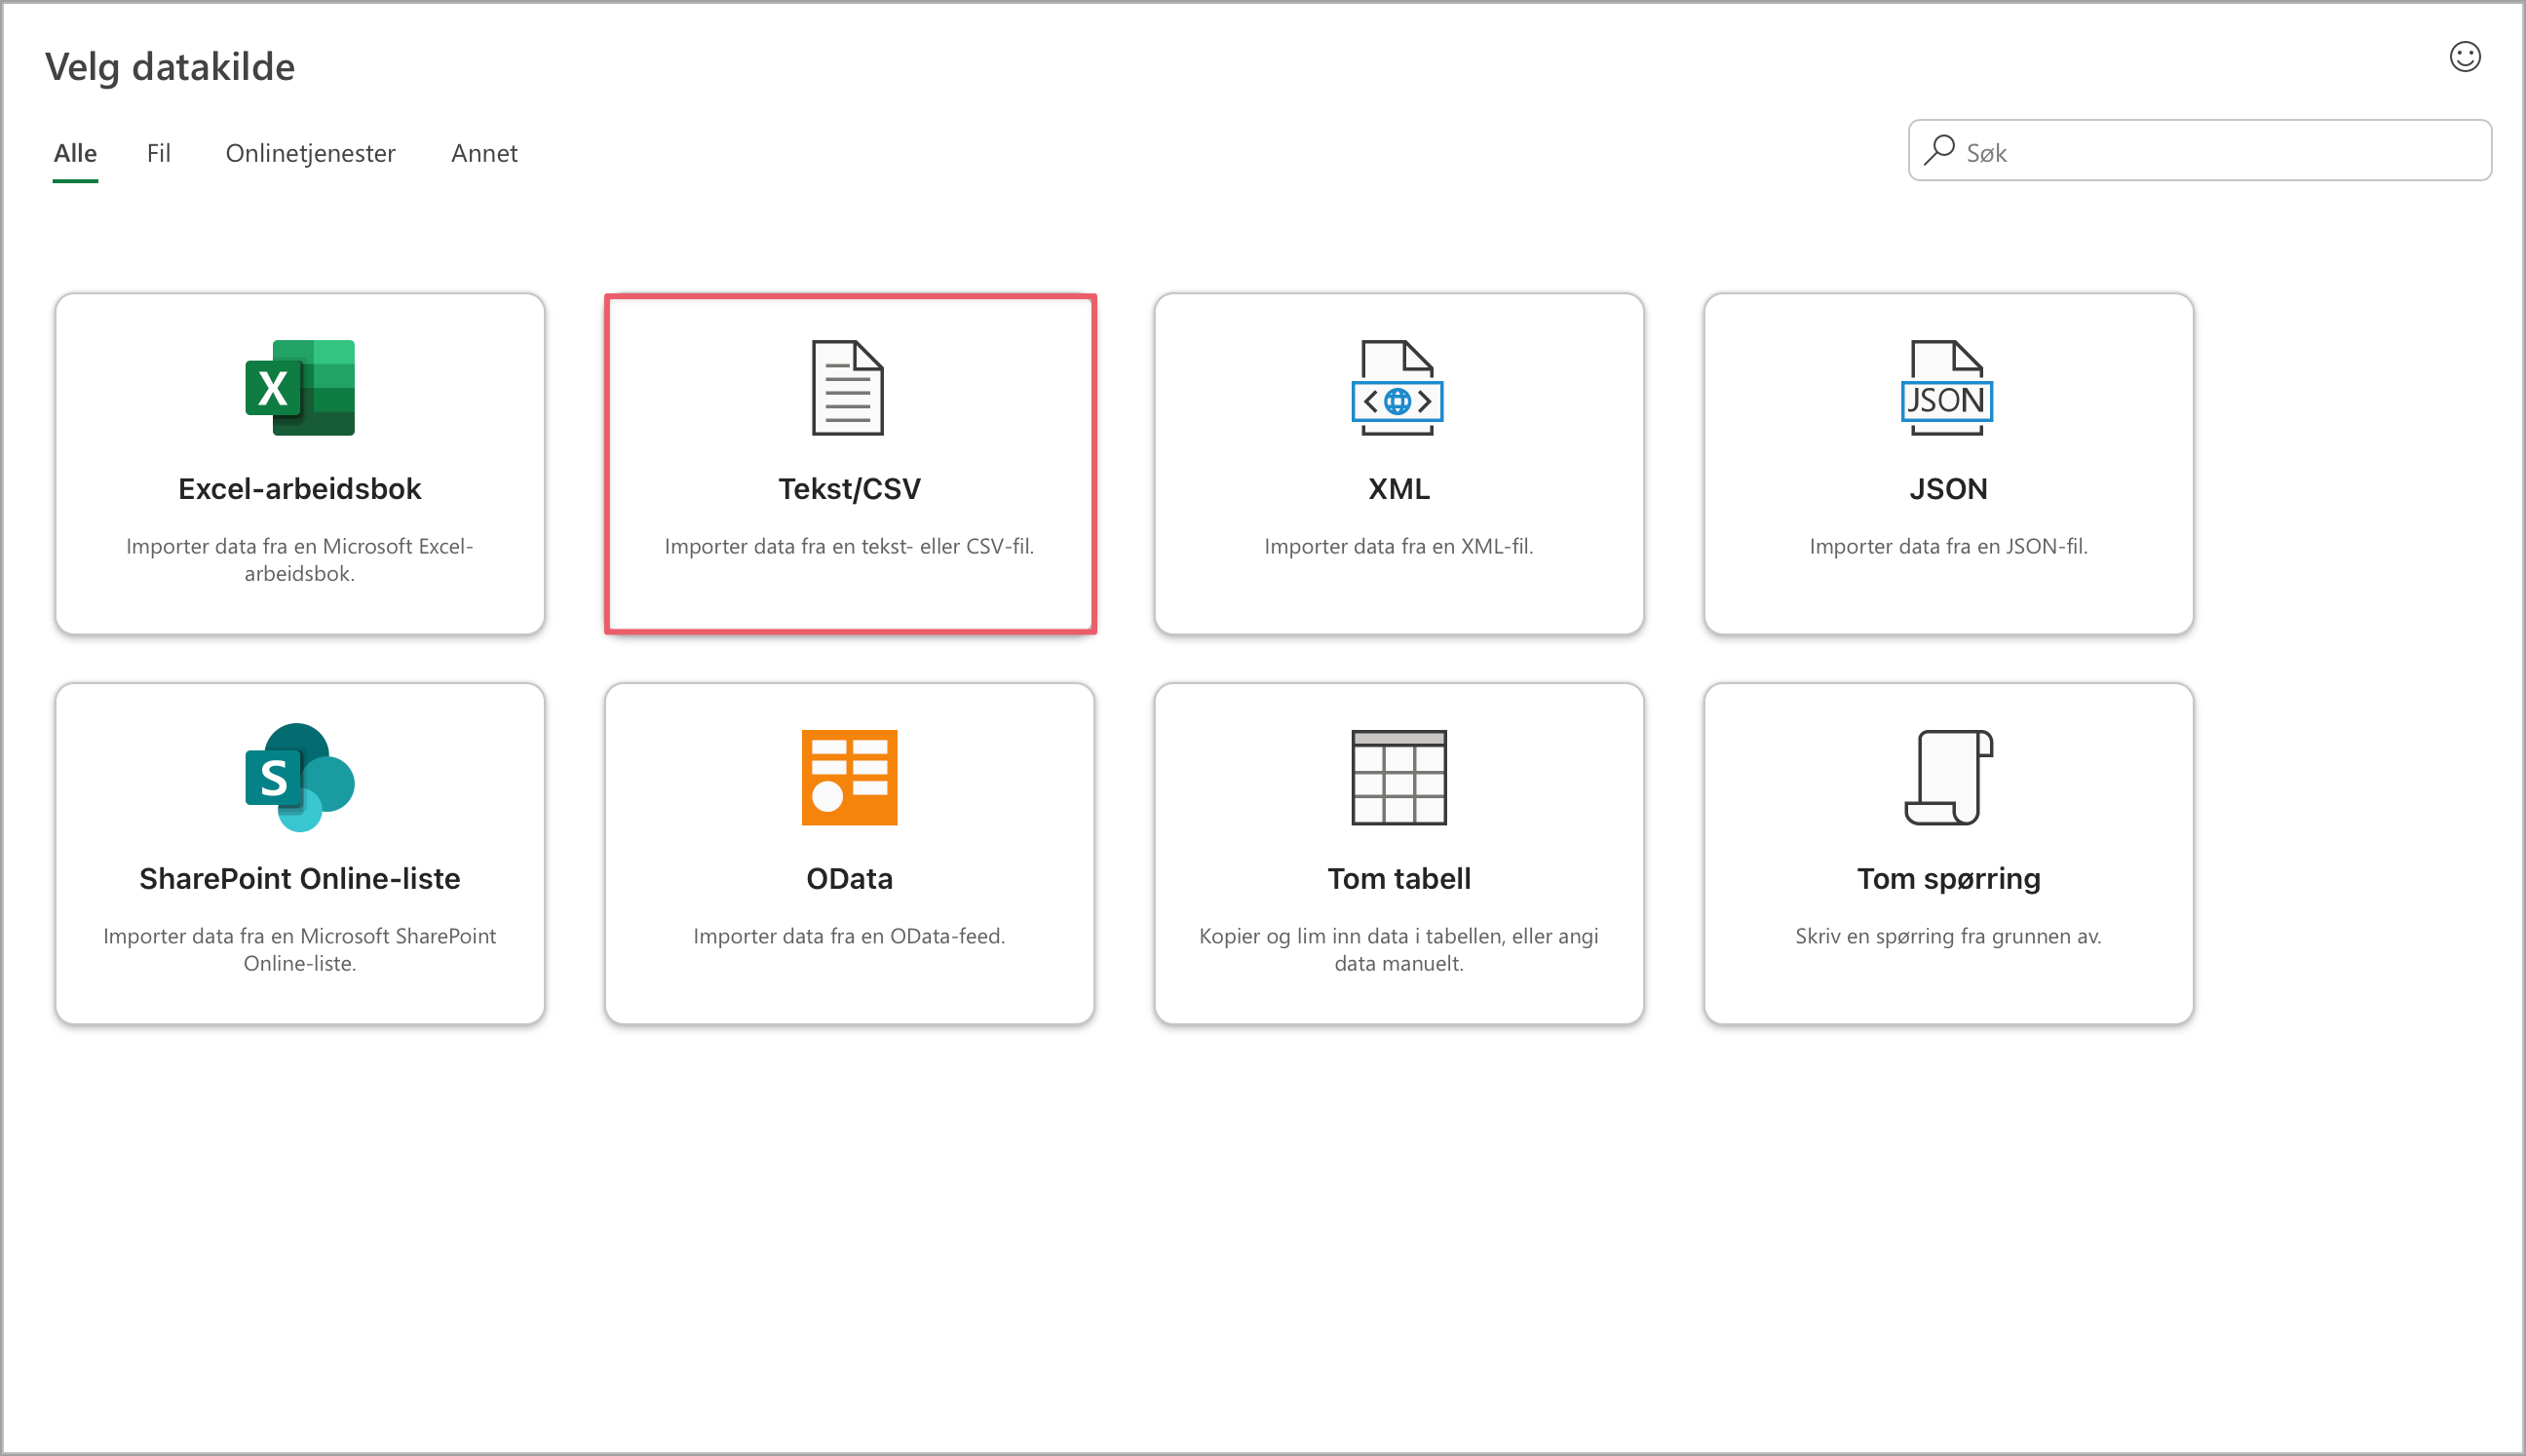
Task: Switch to the Alle tab
Action: 75,153
